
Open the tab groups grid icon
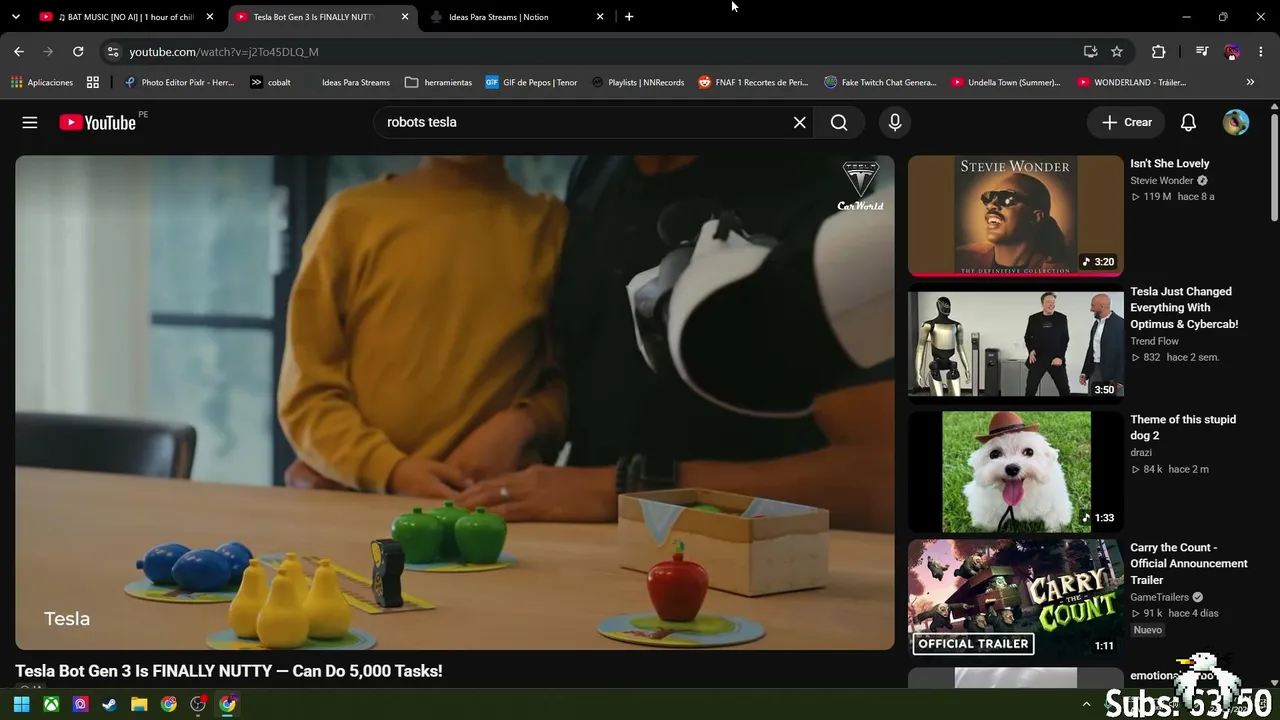(x=93, y=82)
